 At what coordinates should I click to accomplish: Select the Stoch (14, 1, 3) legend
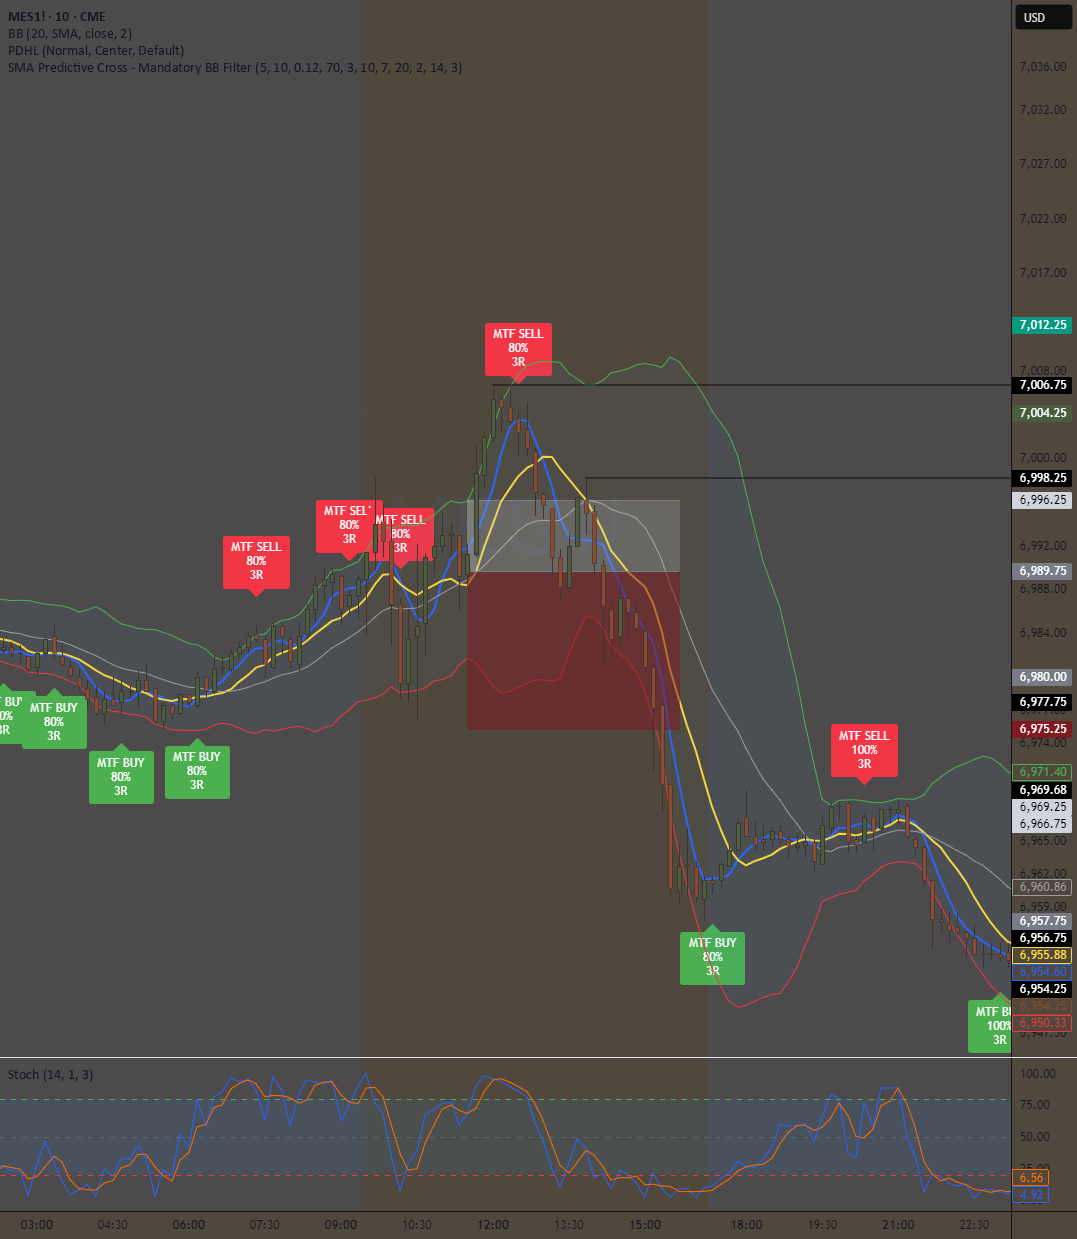click(50, 1075)
